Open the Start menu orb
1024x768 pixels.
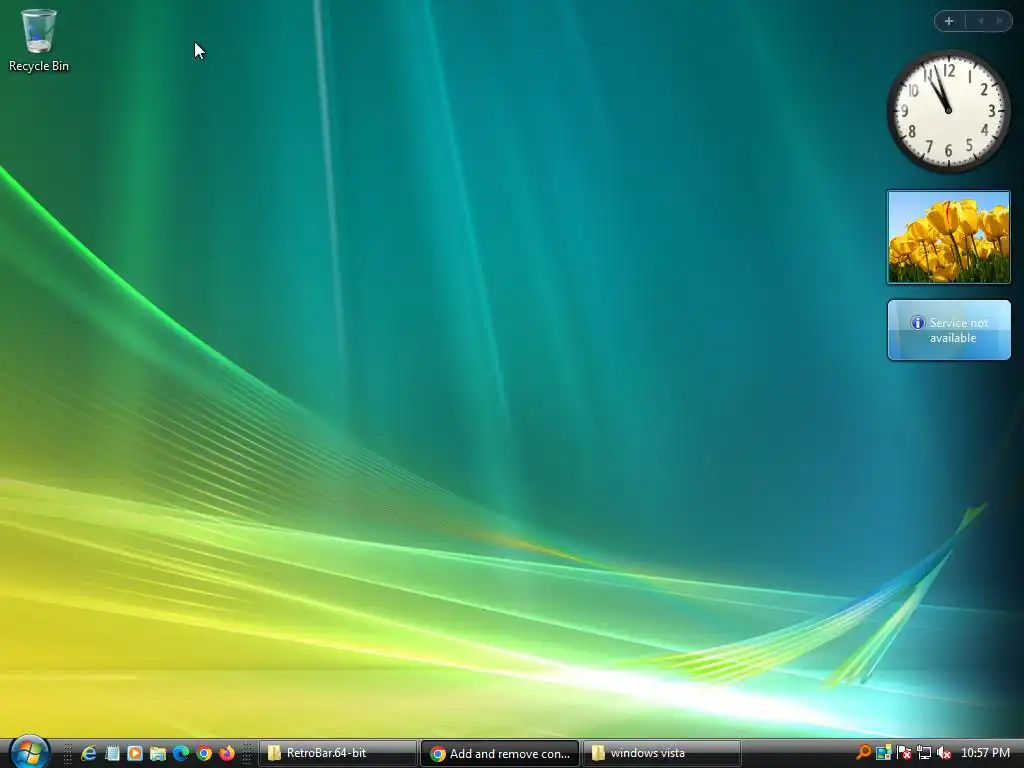[29, 752]
